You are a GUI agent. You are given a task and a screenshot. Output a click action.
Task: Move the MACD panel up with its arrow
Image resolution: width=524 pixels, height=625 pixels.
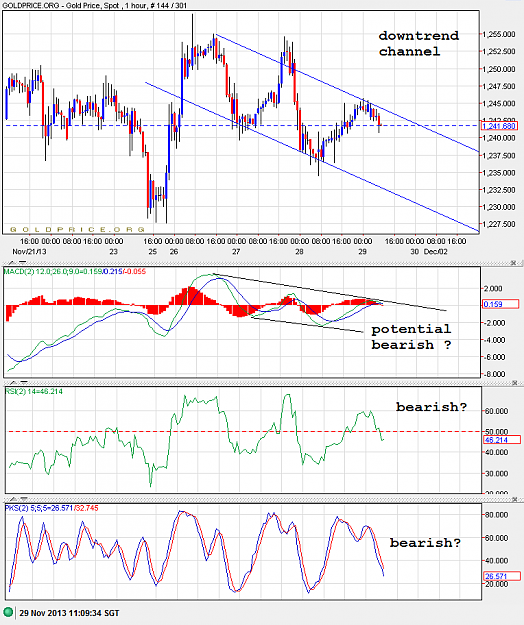12,263
